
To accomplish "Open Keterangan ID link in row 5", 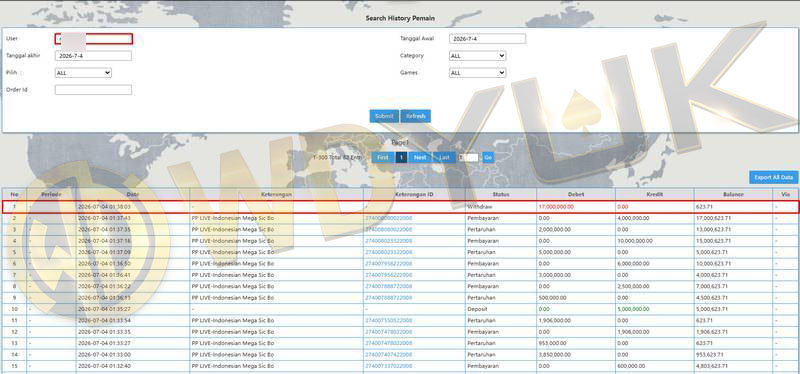I will point(389,252).
